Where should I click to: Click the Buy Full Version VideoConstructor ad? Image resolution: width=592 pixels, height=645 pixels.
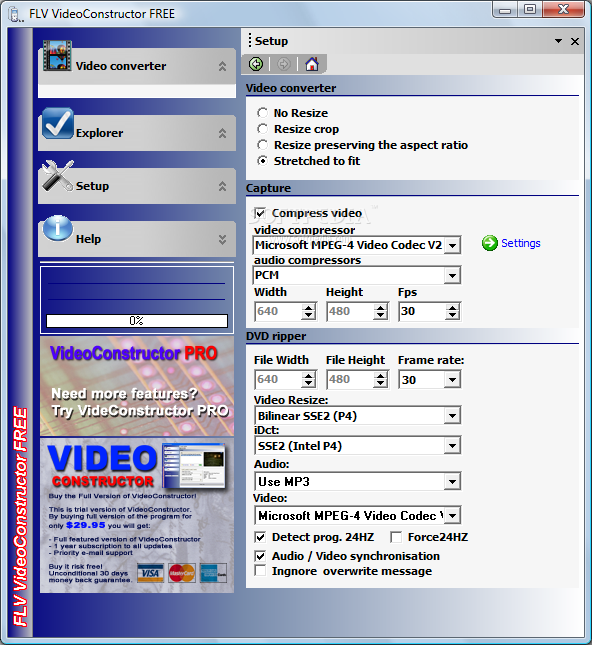coord(137,515)
